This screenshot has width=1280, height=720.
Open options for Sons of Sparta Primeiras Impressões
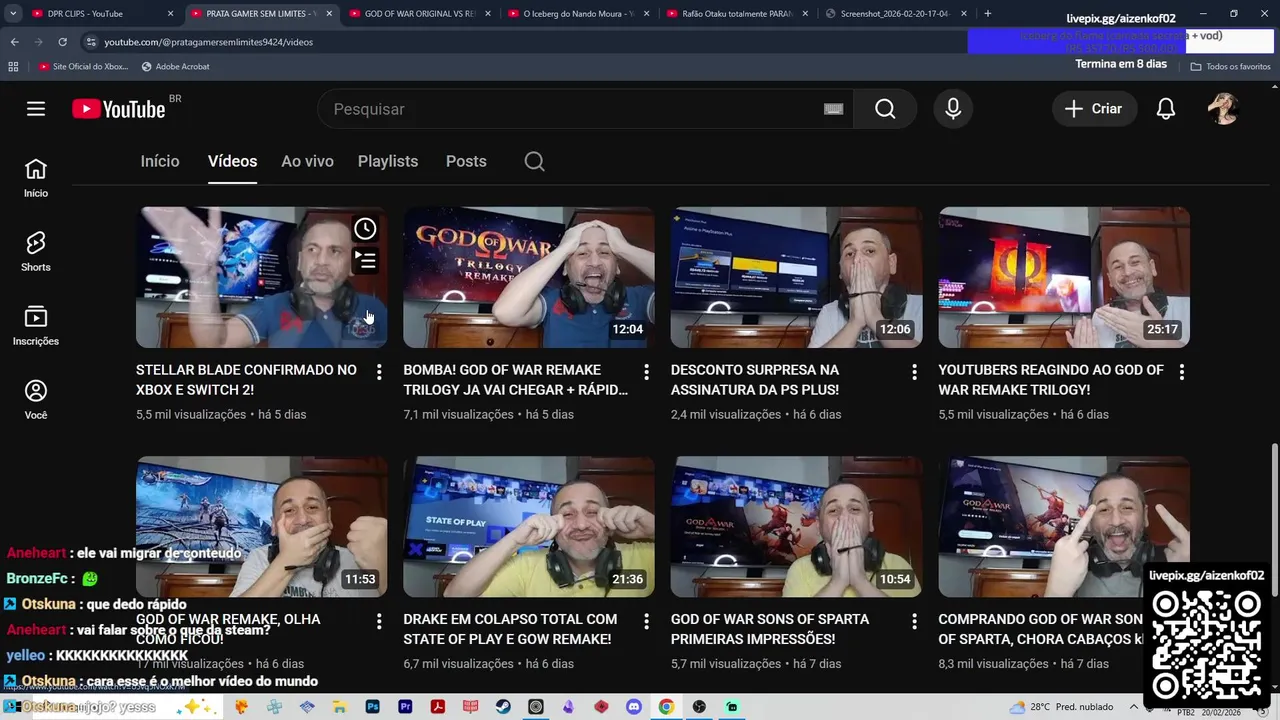click(x=914, y=621)
